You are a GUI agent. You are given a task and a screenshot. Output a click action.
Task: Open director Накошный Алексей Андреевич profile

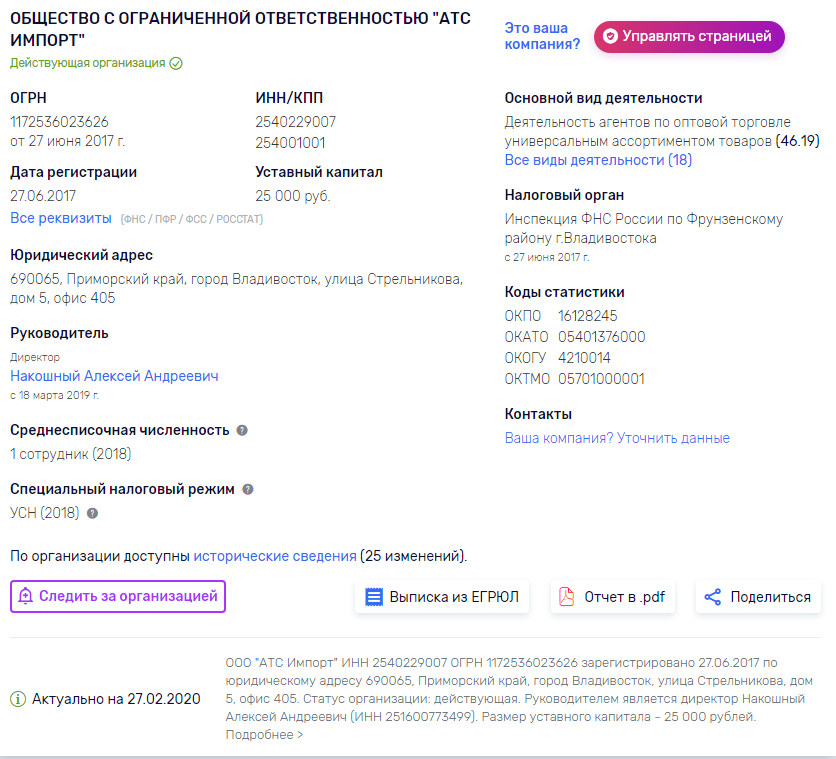114,376
